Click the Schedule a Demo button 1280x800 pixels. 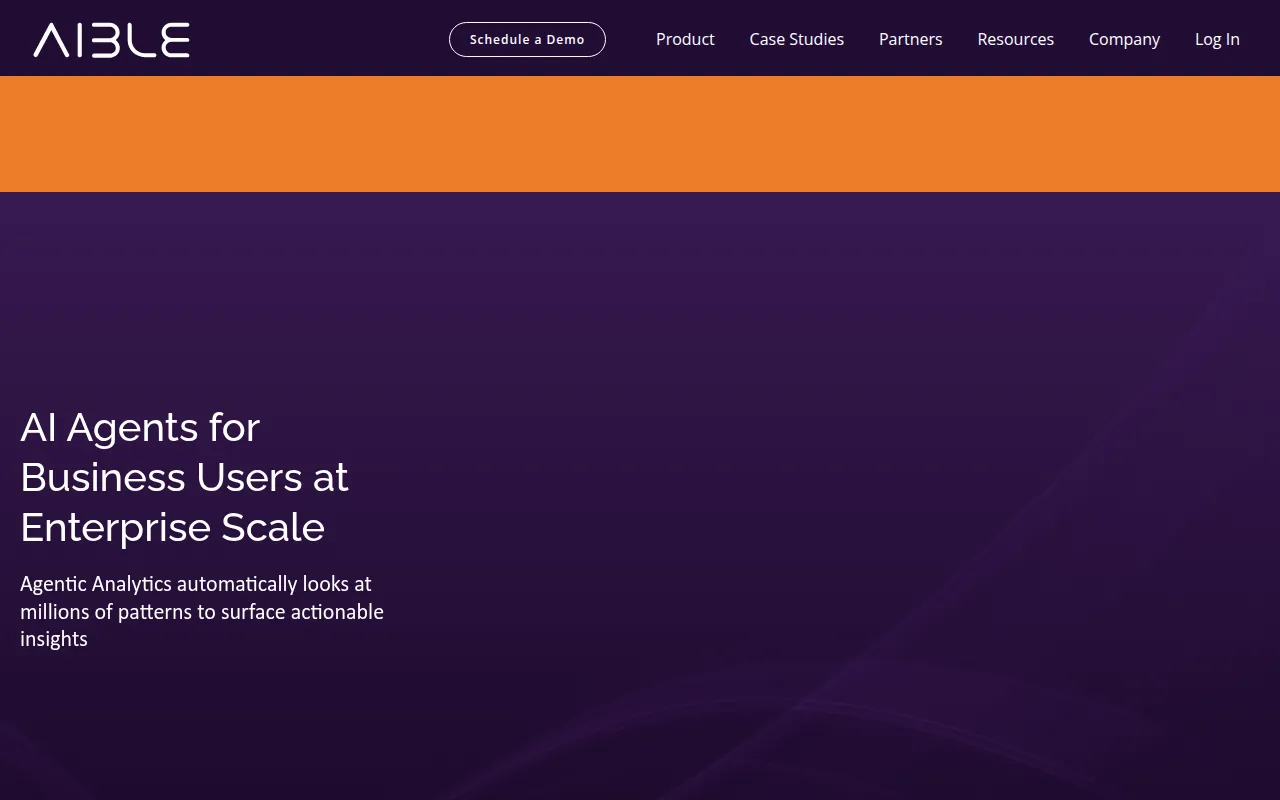tap(527, 39)
